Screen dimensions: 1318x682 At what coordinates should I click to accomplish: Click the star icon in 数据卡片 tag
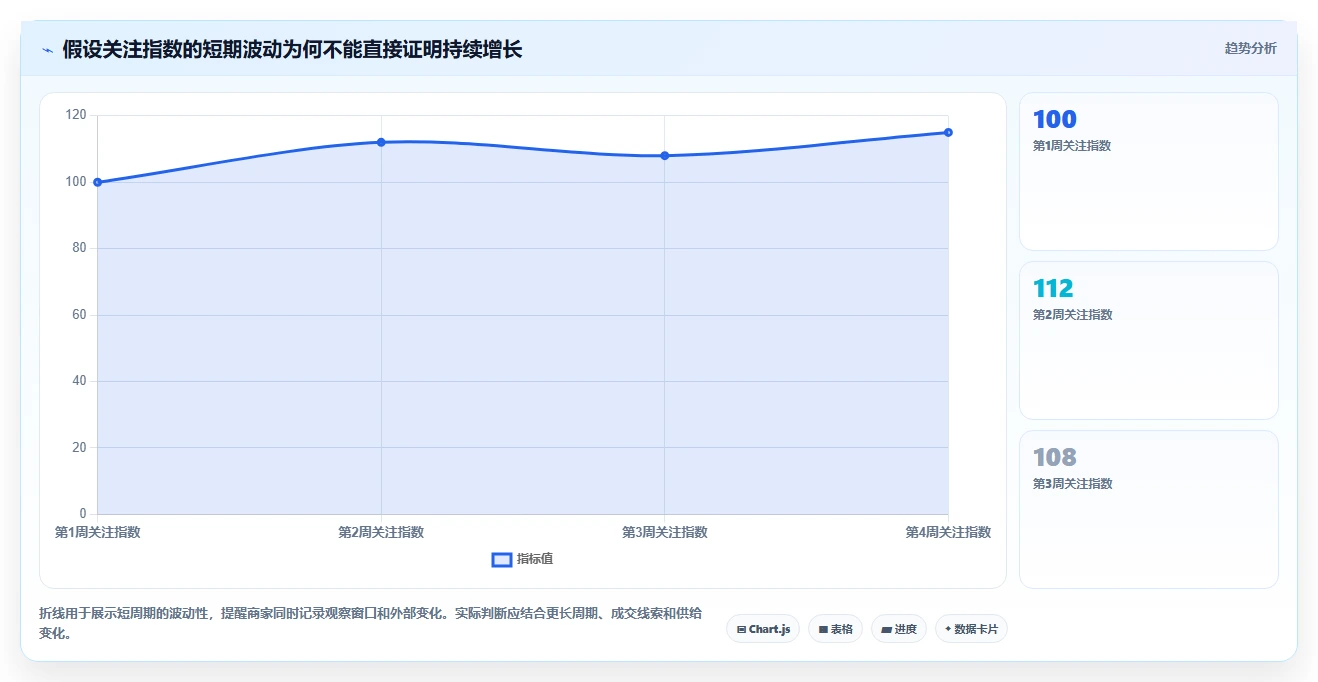click(x=948, y=629)
